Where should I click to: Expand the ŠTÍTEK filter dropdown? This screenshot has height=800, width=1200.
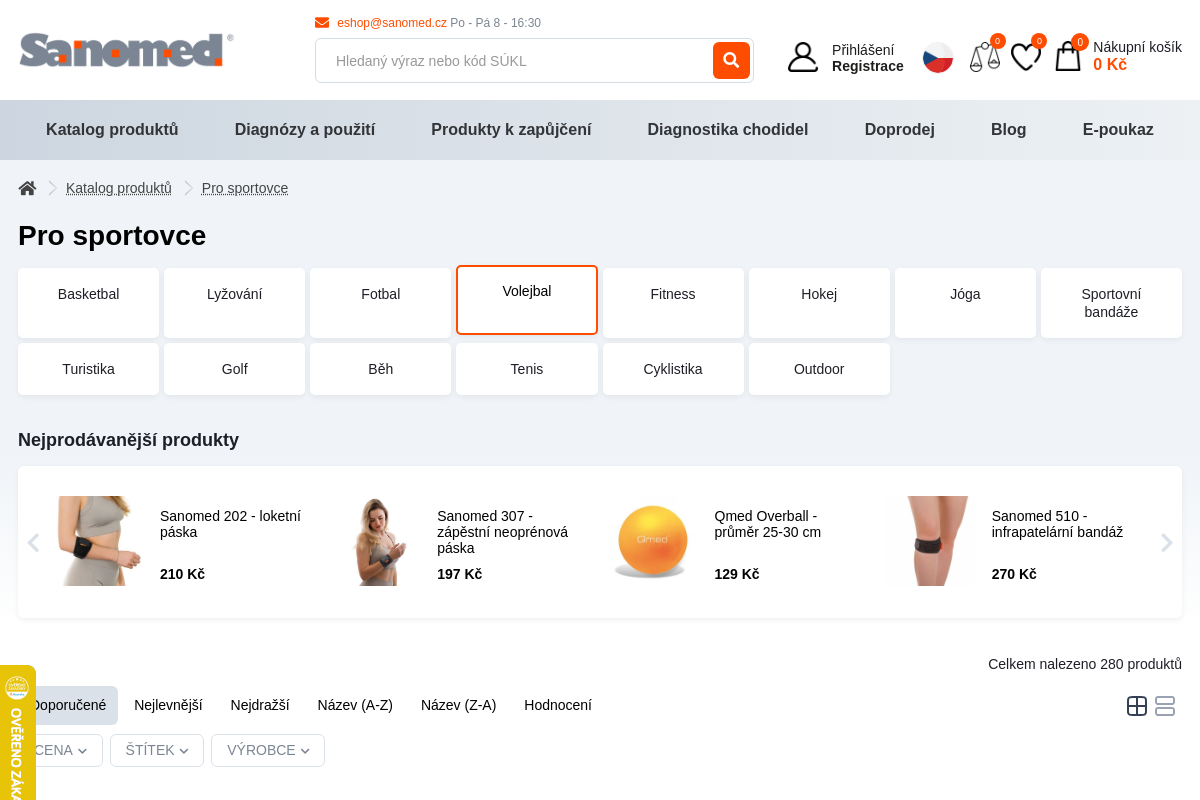[x=157, y=750]
